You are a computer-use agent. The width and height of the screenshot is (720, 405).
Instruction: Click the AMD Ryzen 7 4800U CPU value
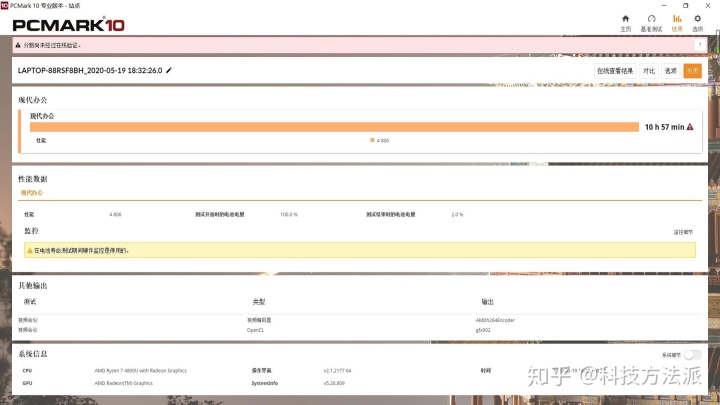pyautogui.click(x=141, y=371)
